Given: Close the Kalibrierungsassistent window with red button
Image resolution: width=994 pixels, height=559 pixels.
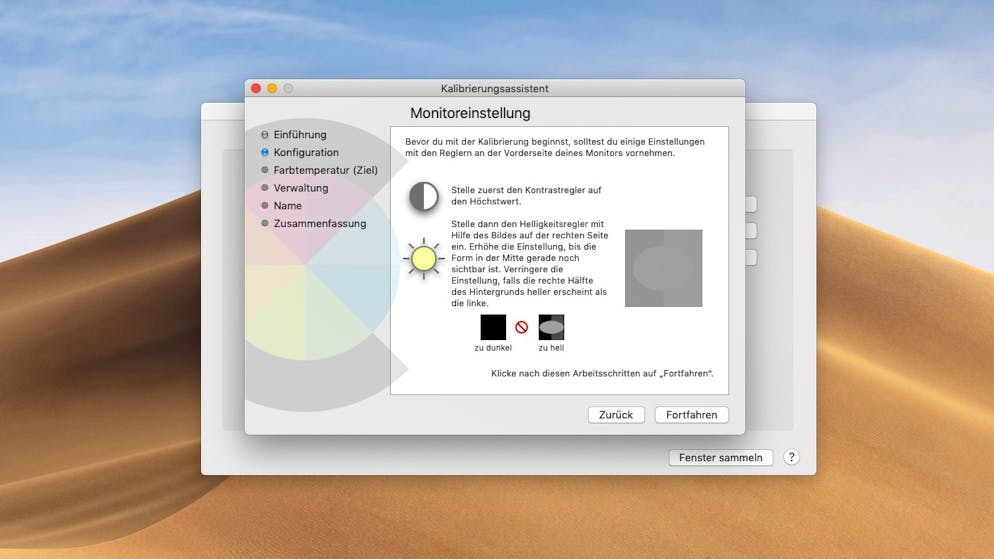Looking at the screenshot, I should tap(256, 88).
